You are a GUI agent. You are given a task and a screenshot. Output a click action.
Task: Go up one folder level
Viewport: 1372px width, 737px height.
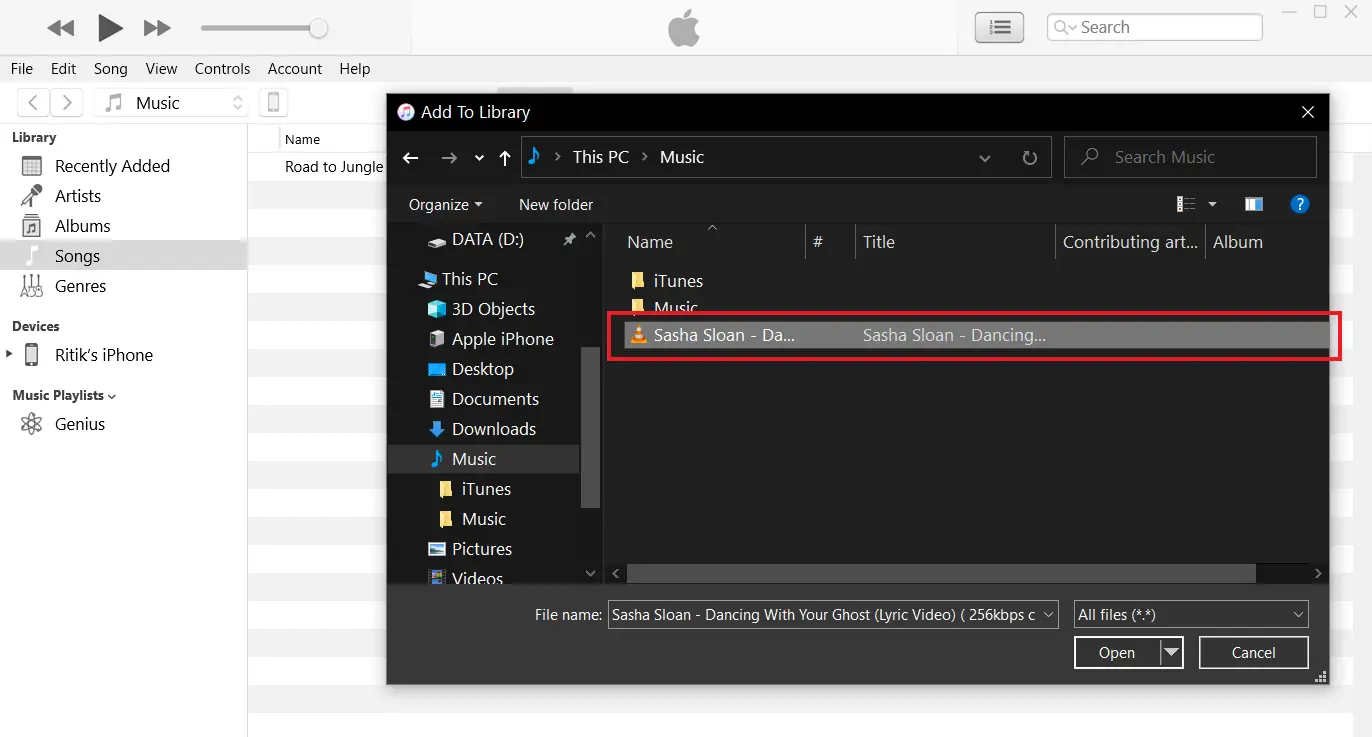505,158
